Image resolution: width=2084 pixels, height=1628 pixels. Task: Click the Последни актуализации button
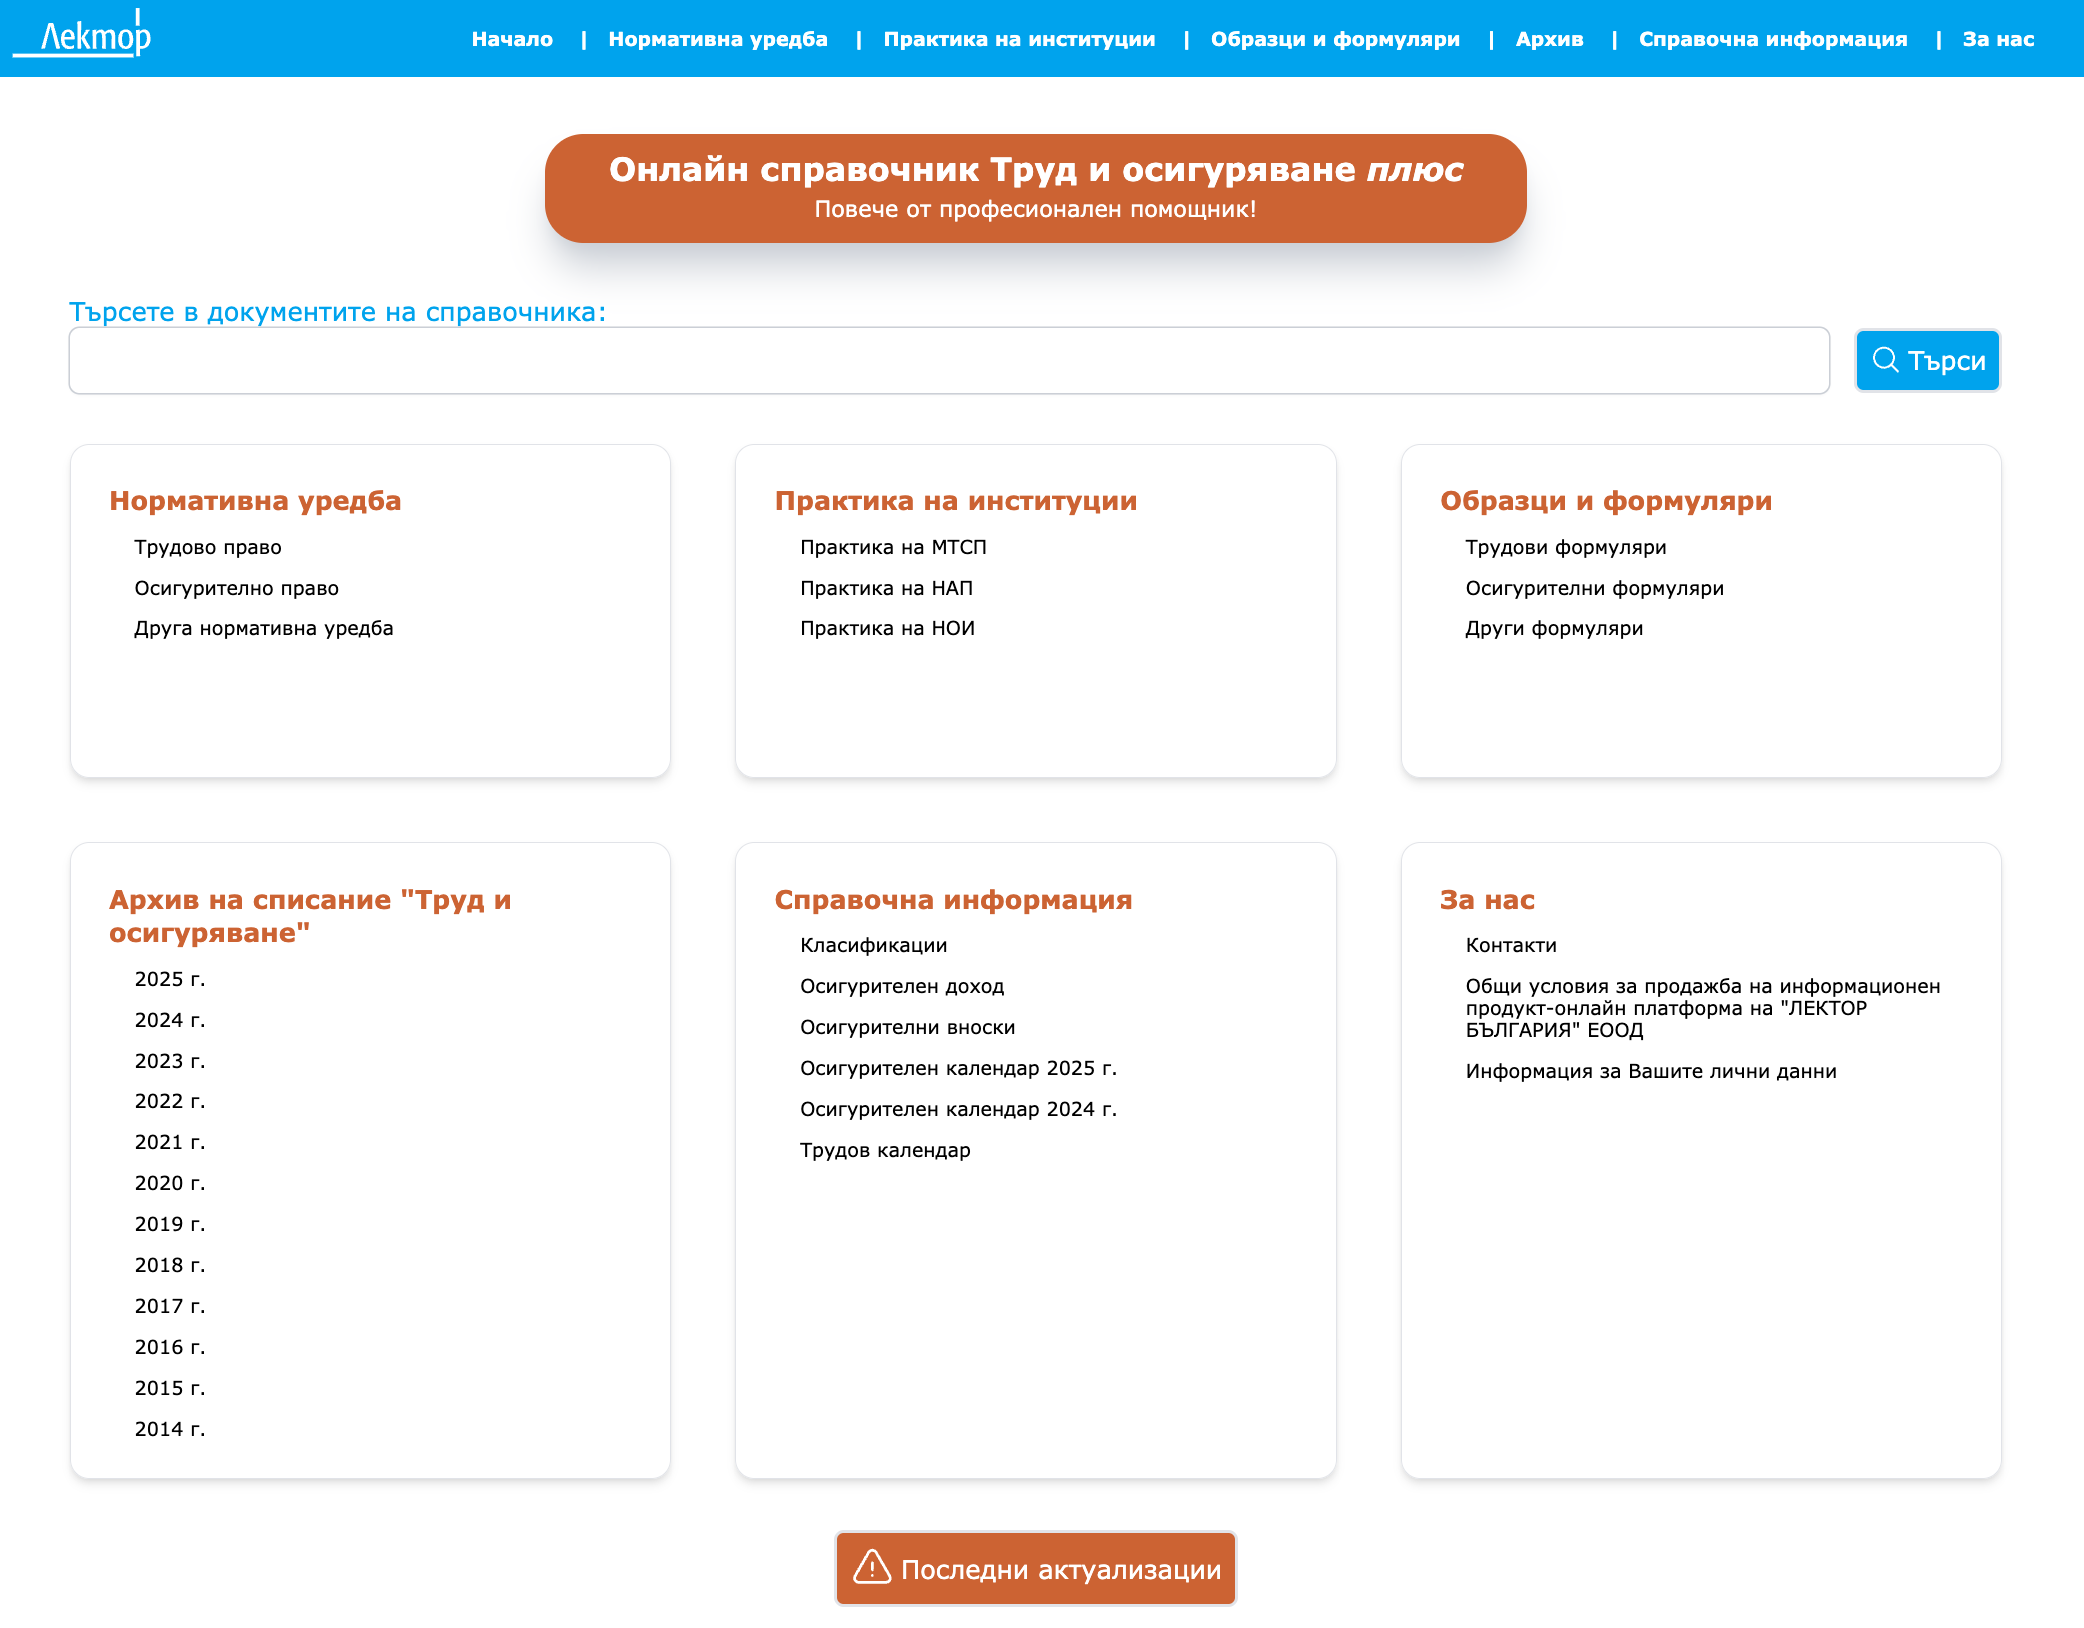[1035, 1568]
